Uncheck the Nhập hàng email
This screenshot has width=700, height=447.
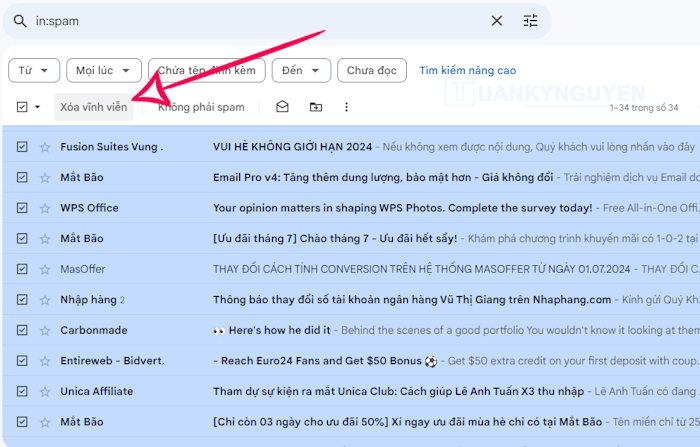(x=22, y=300)
